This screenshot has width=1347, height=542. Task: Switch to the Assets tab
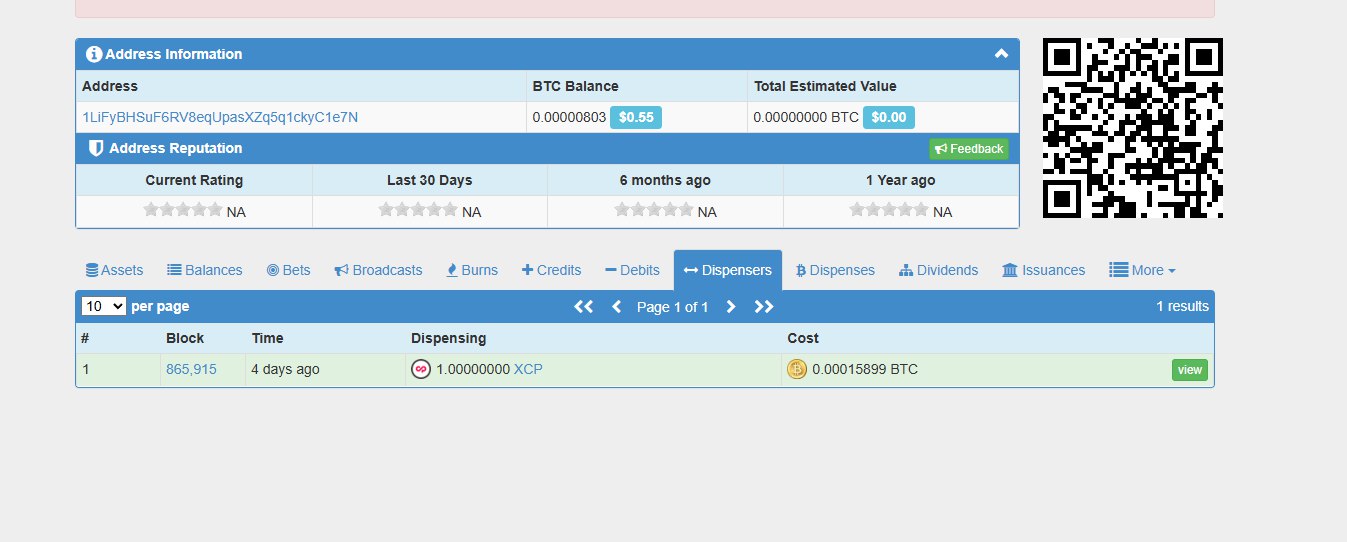pyautogui.click(x=114, y=270)
